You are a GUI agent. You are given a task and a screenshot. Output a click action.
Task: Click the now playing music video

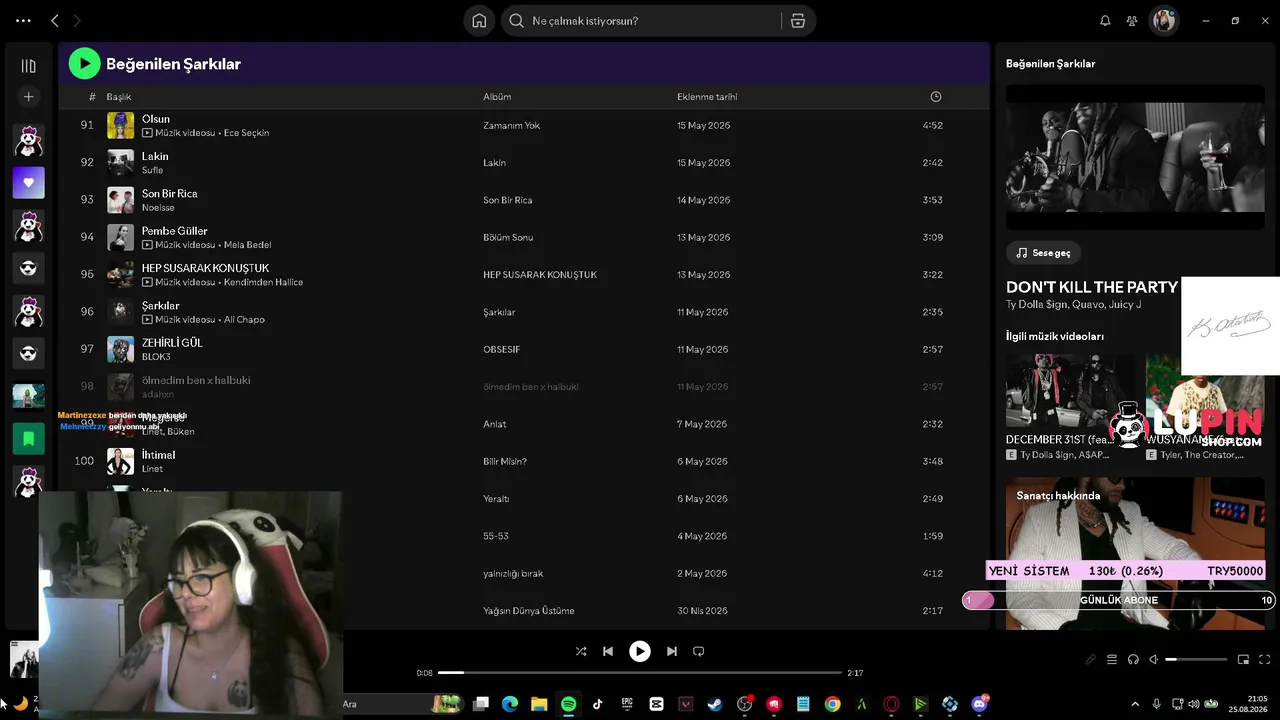point(1135,158)
